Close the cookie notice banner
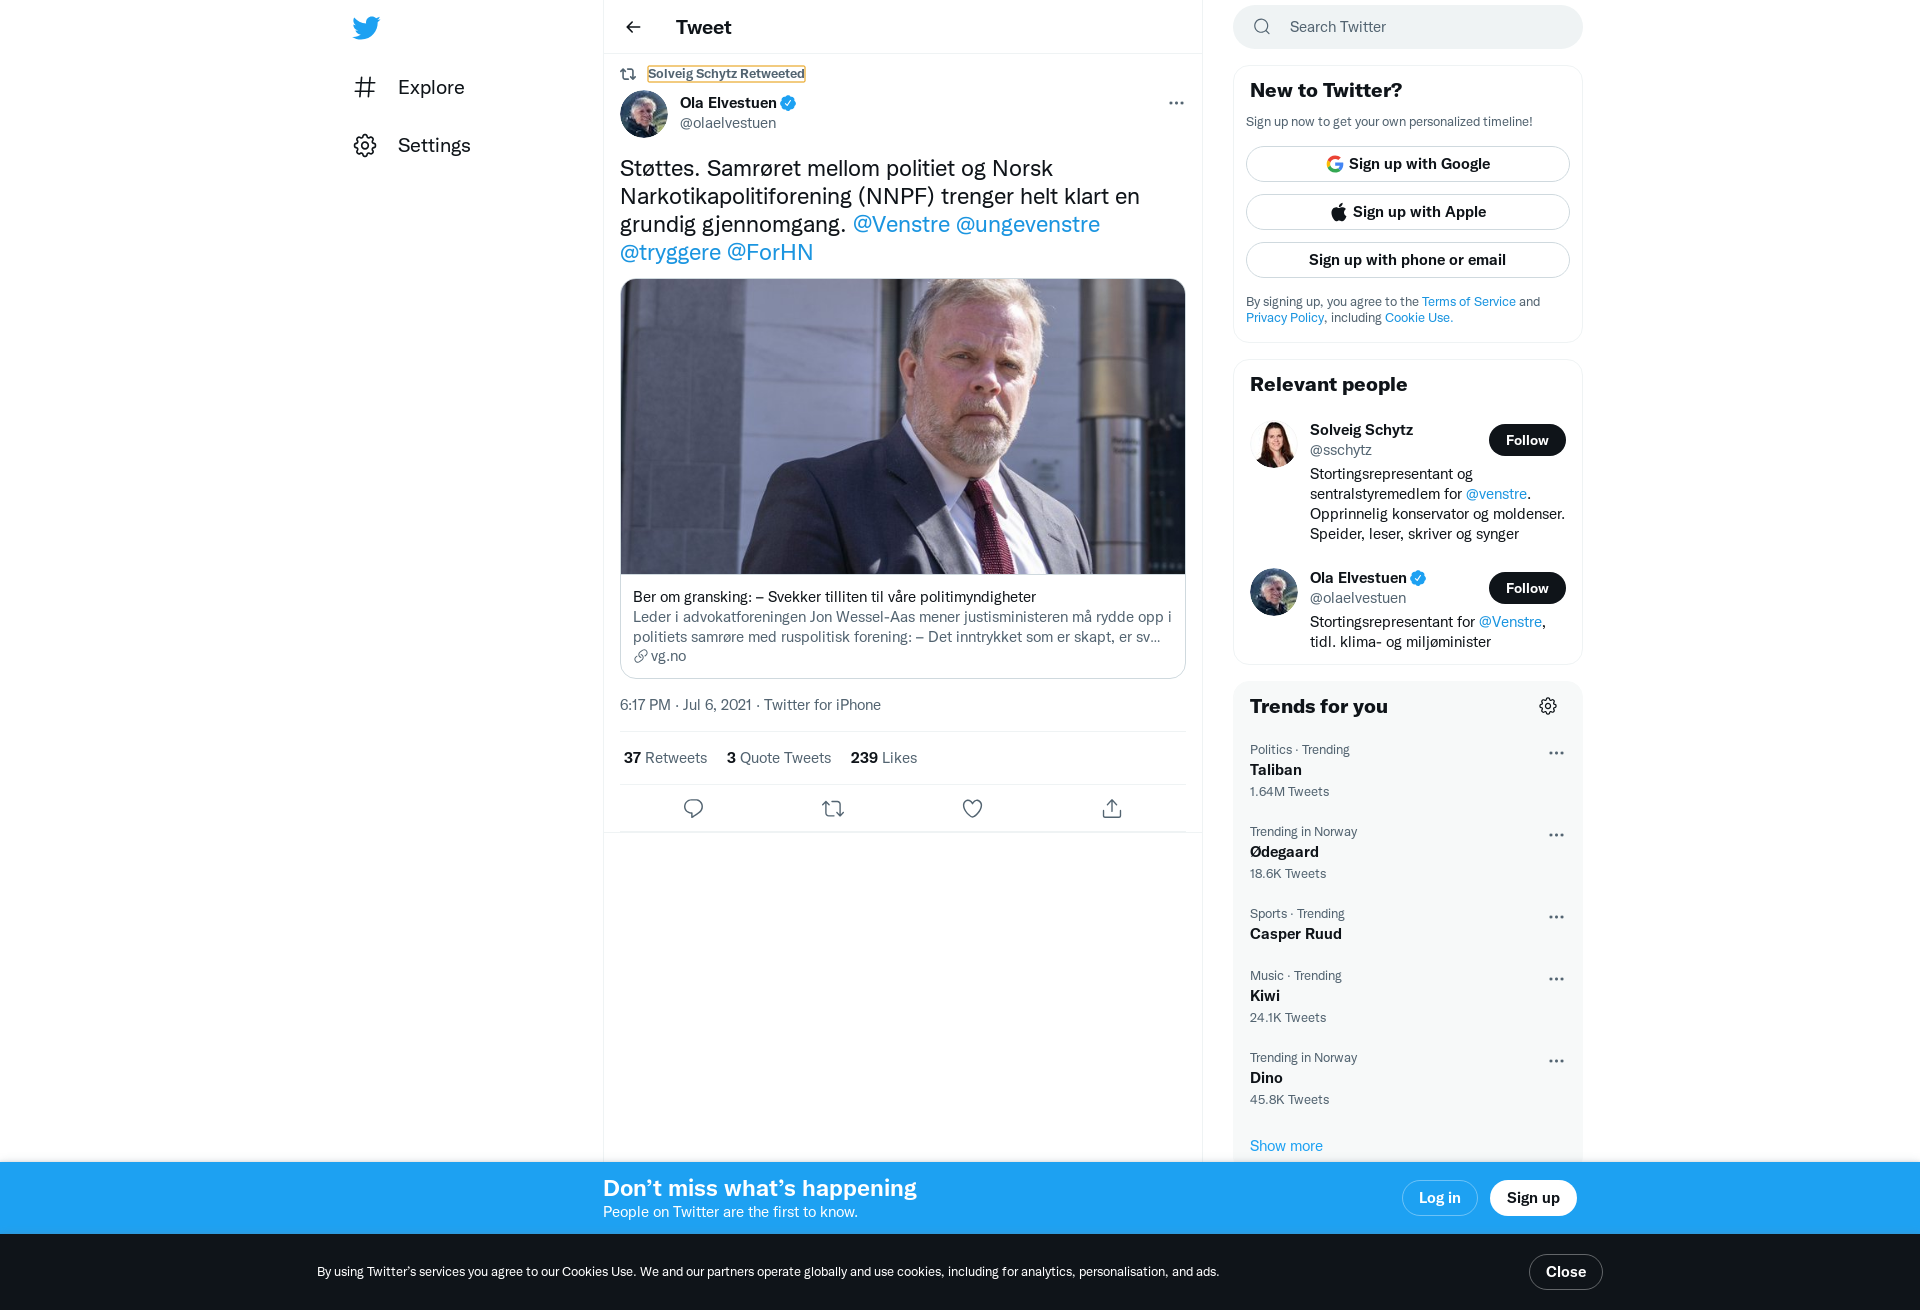The image size is (1920, 1310). tap(1566, 1272)
